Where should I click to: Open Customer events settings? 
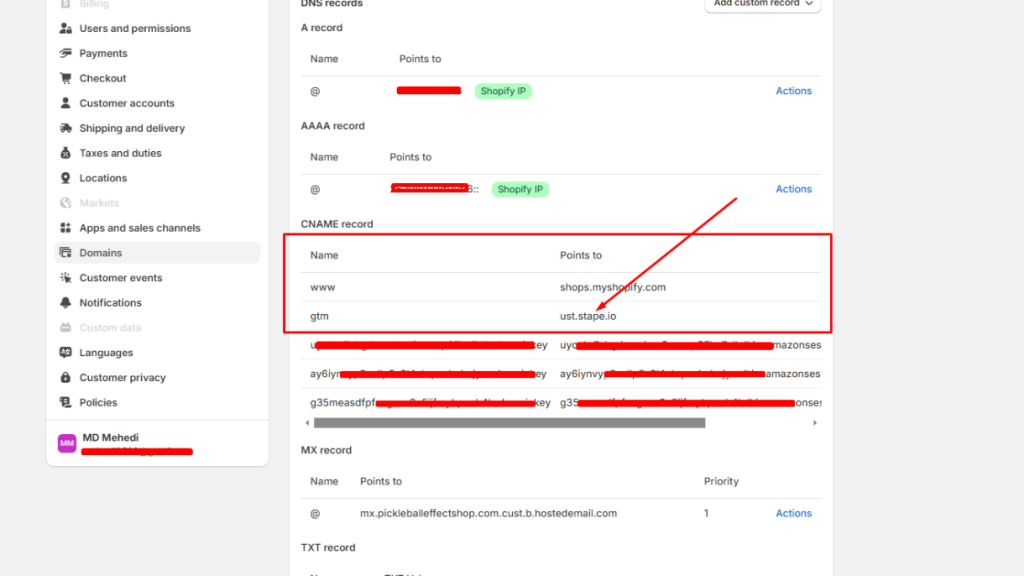[121, 278]
